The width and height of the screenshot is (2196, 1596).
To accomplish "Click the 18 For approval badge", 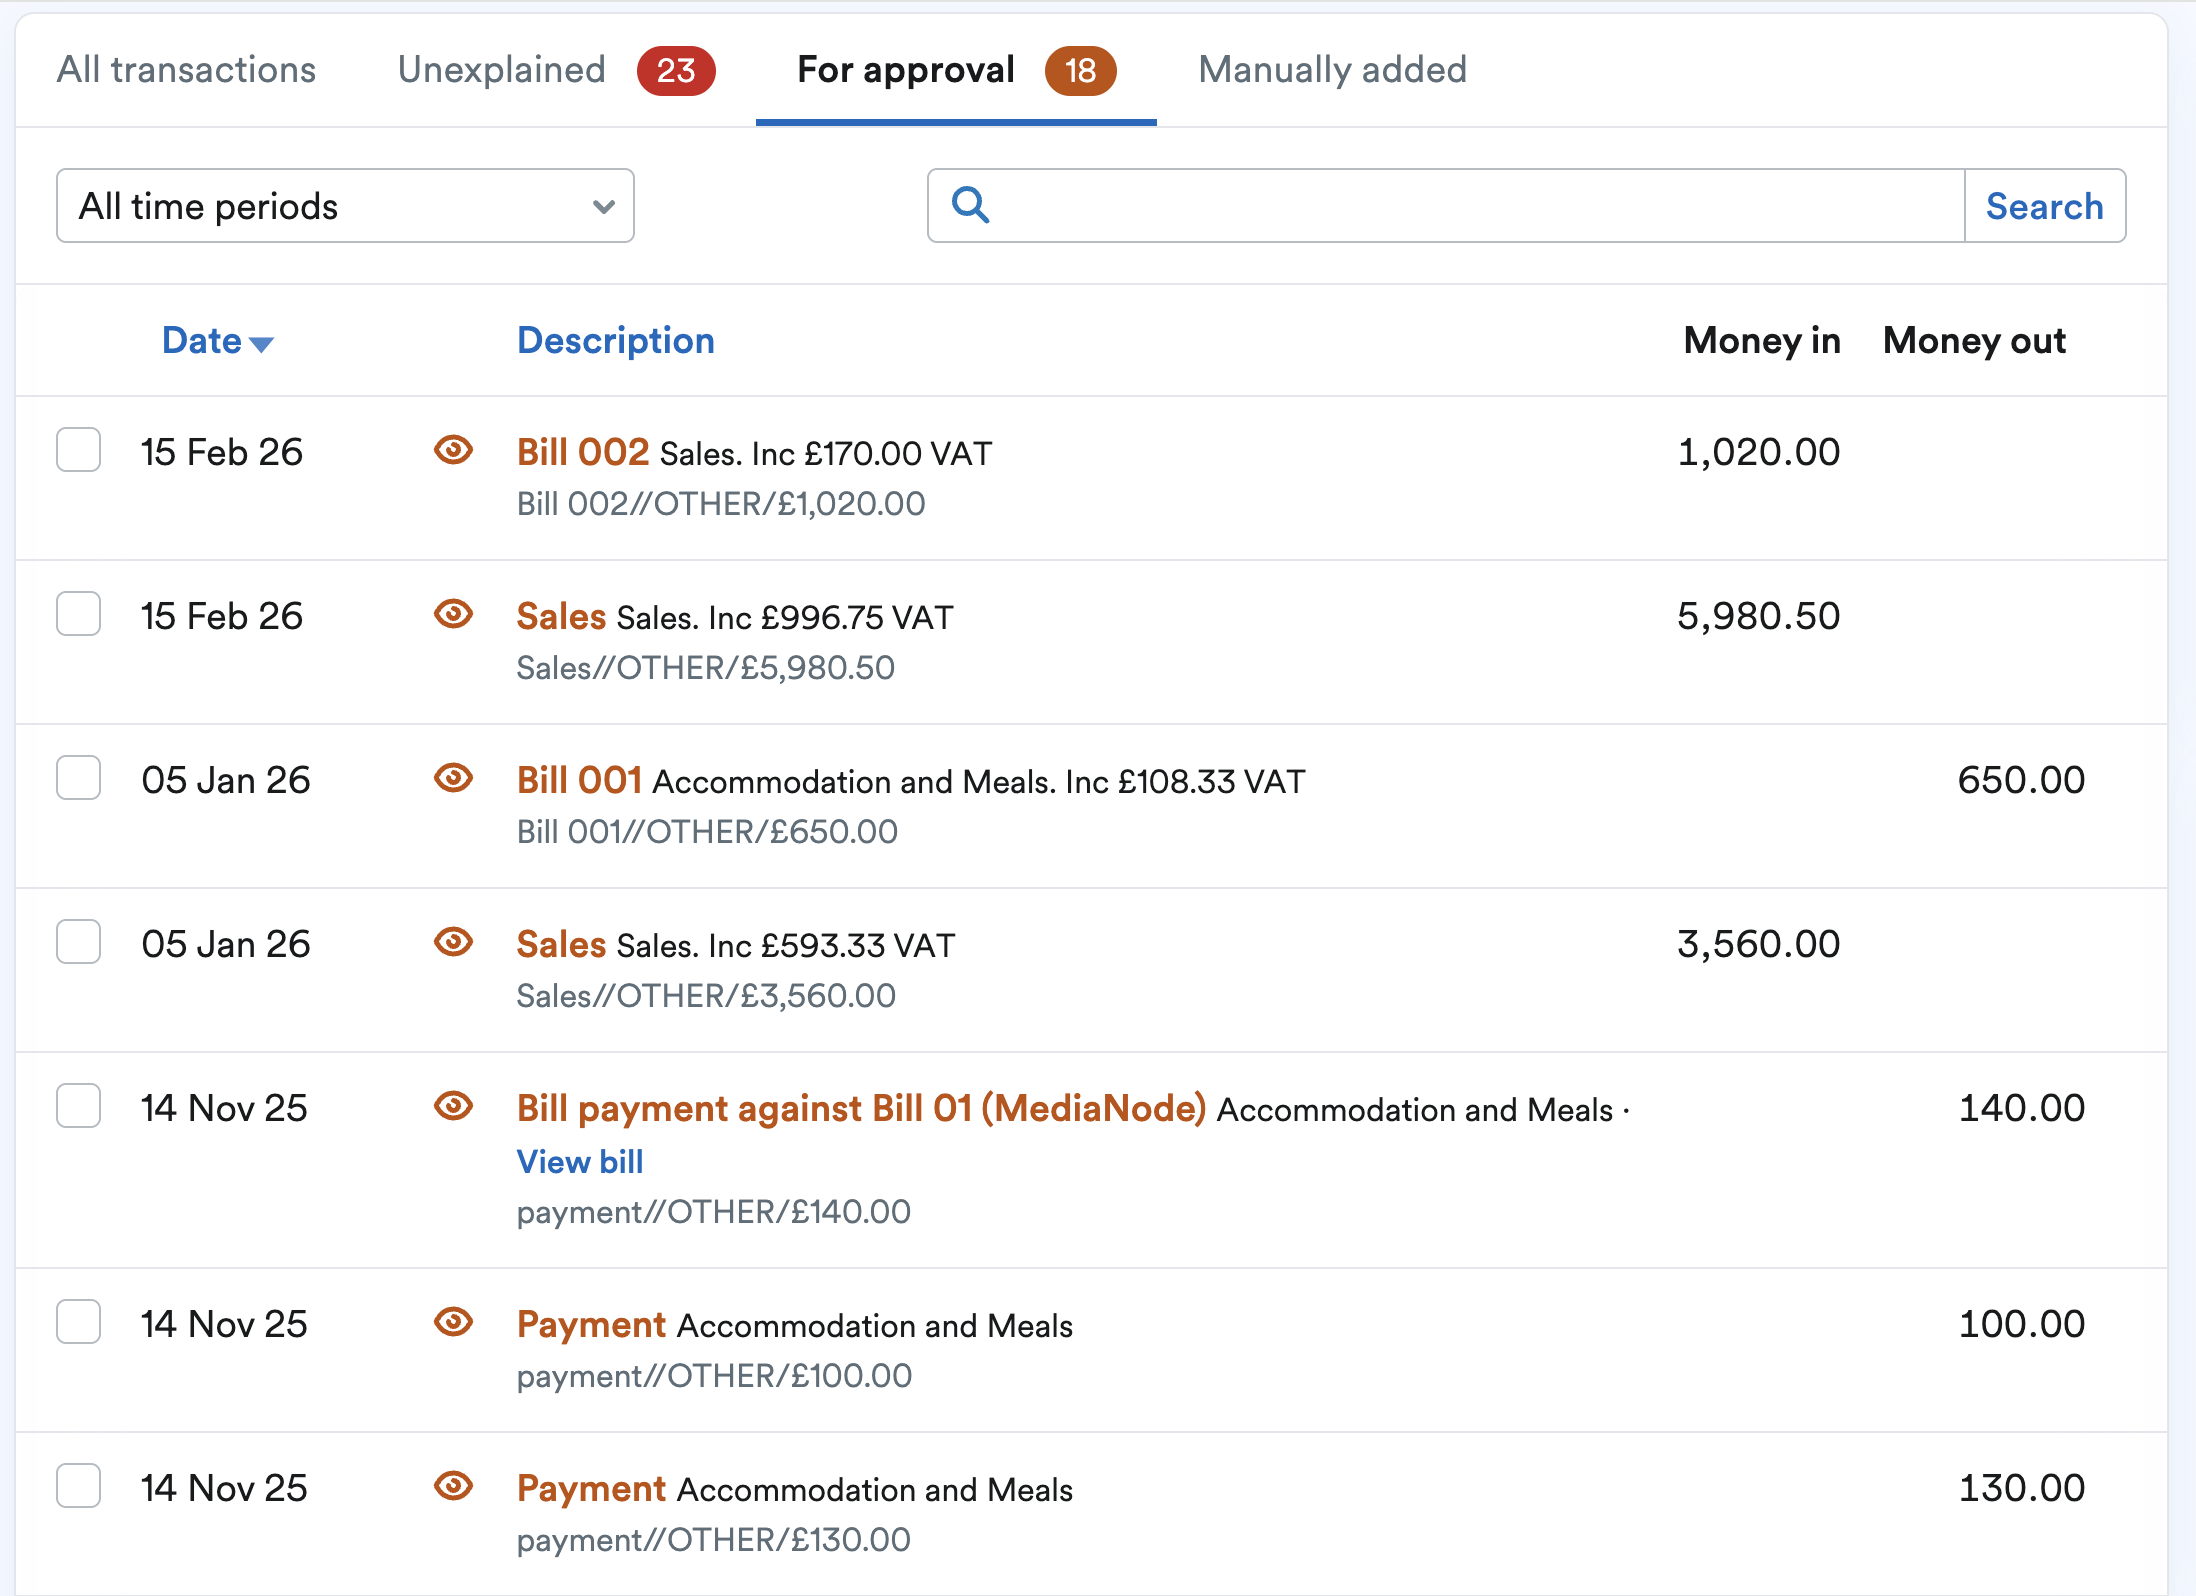I will click(x=1080, y=71).
